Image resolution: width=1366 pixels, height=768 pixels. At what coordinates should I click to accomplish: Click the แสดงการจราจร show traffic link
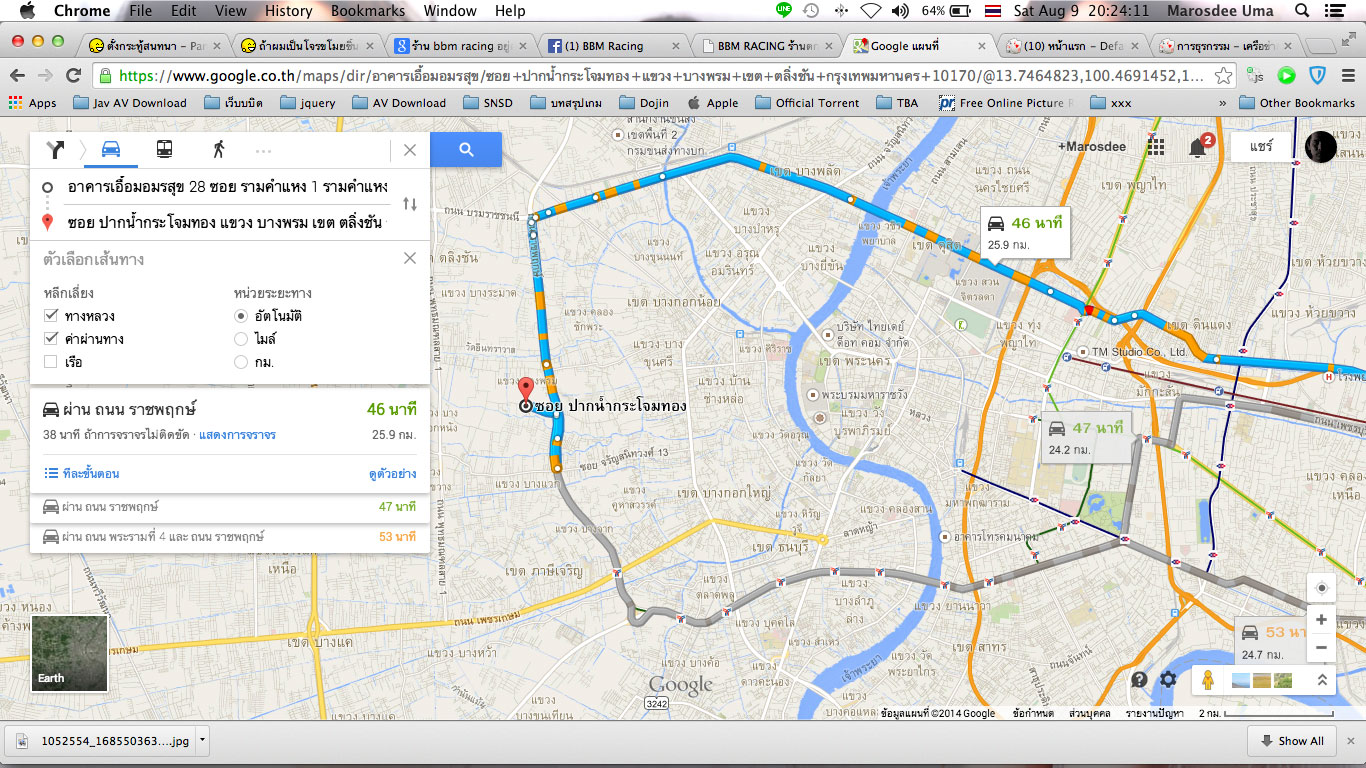237,435
